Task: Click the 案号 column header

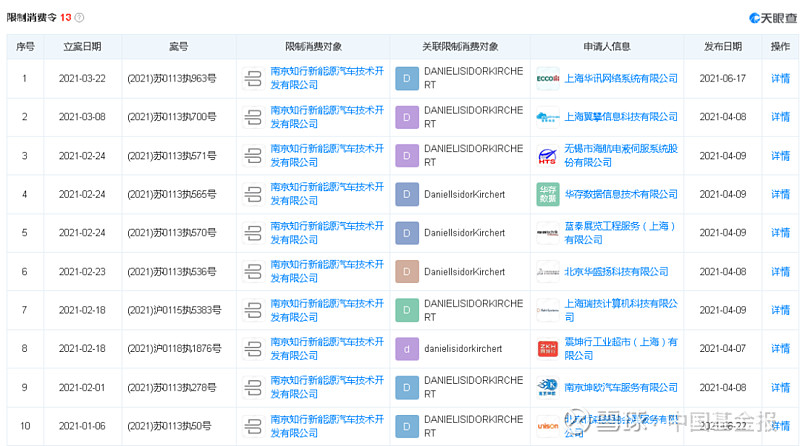Action: [179, 46]
